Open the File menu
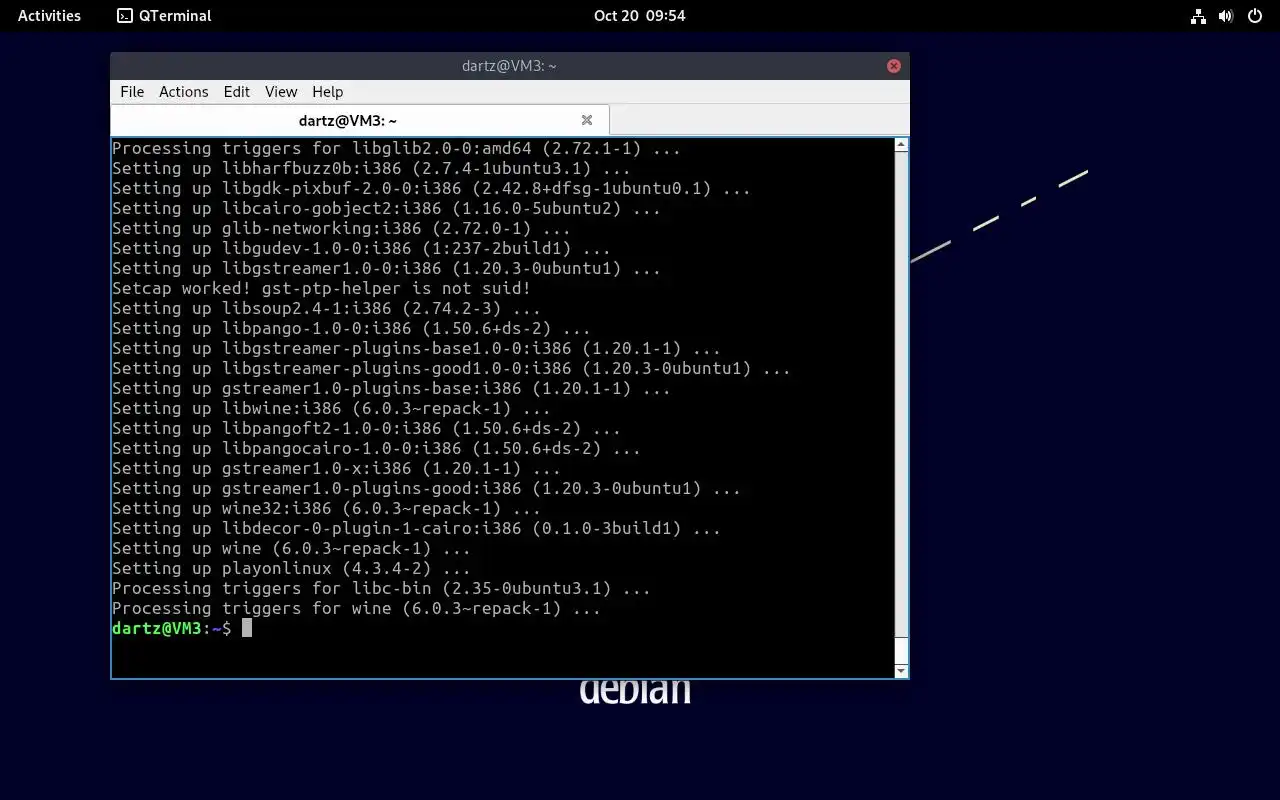Screen dimensions: 1280x800 coord(132,92)
